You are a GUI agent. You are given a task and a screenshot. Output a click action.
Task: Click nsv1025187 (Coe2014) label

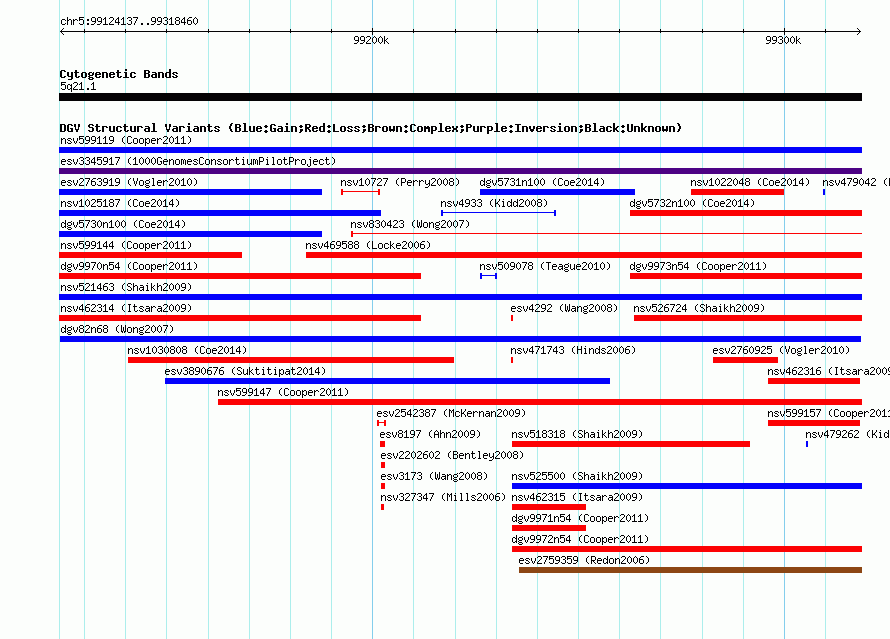(120, 203)
